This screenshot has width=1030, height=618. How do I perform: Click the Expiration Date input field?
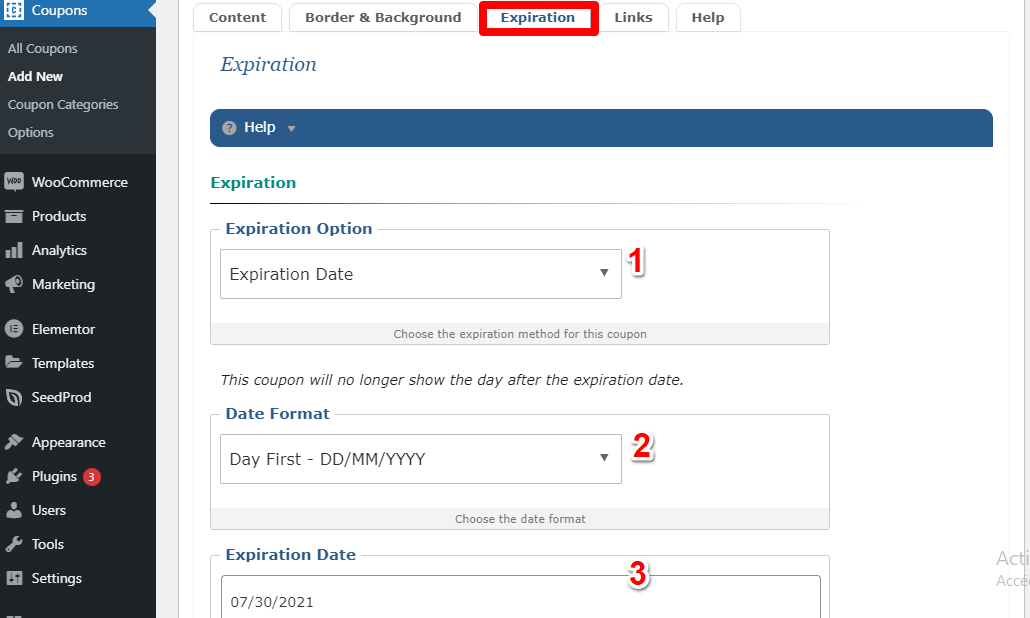click(520, 600)
